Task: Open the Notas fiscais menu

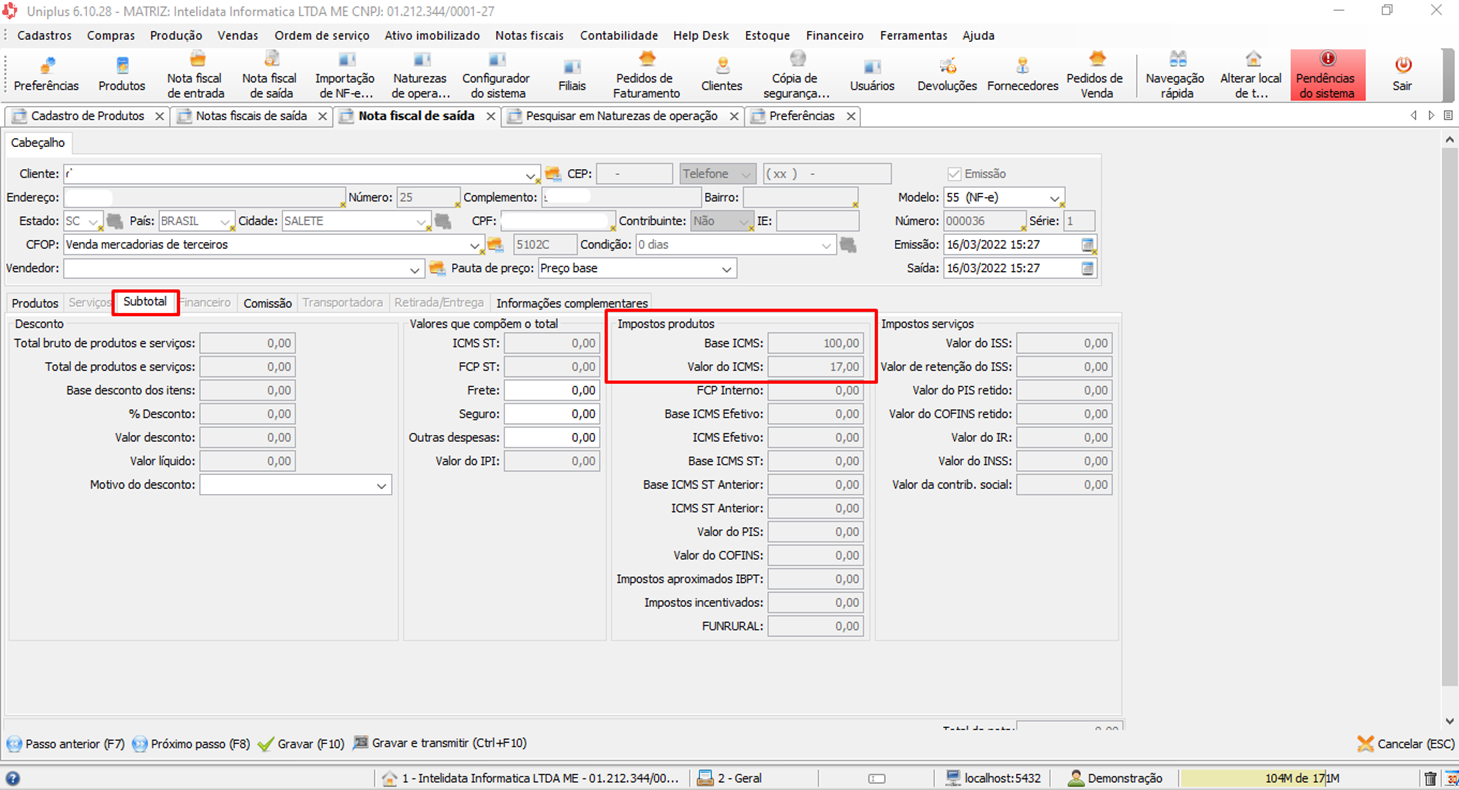Action: pos(529,35)
